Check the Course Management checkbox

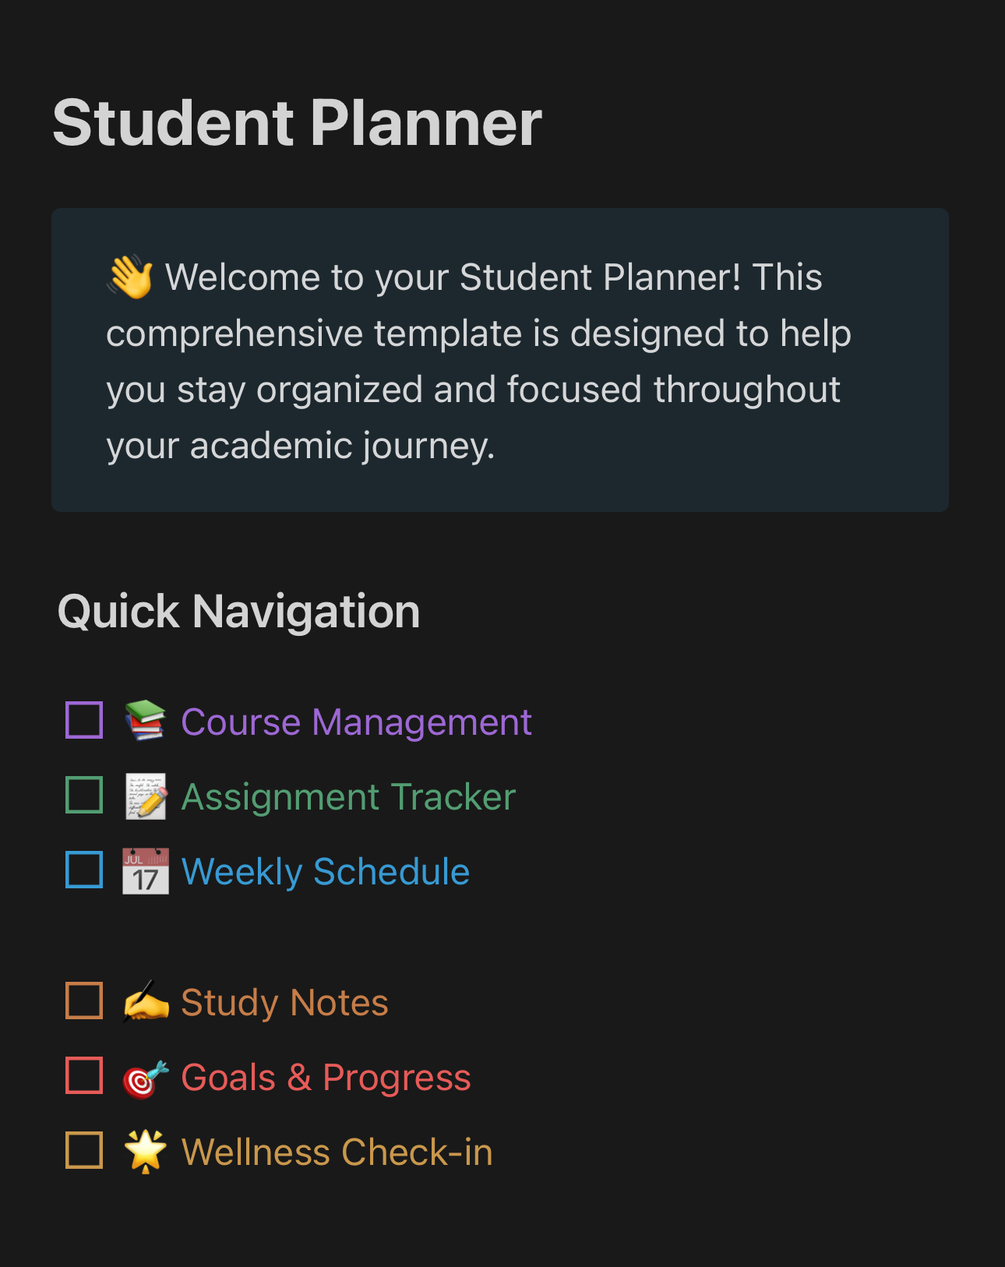(84, 720)
